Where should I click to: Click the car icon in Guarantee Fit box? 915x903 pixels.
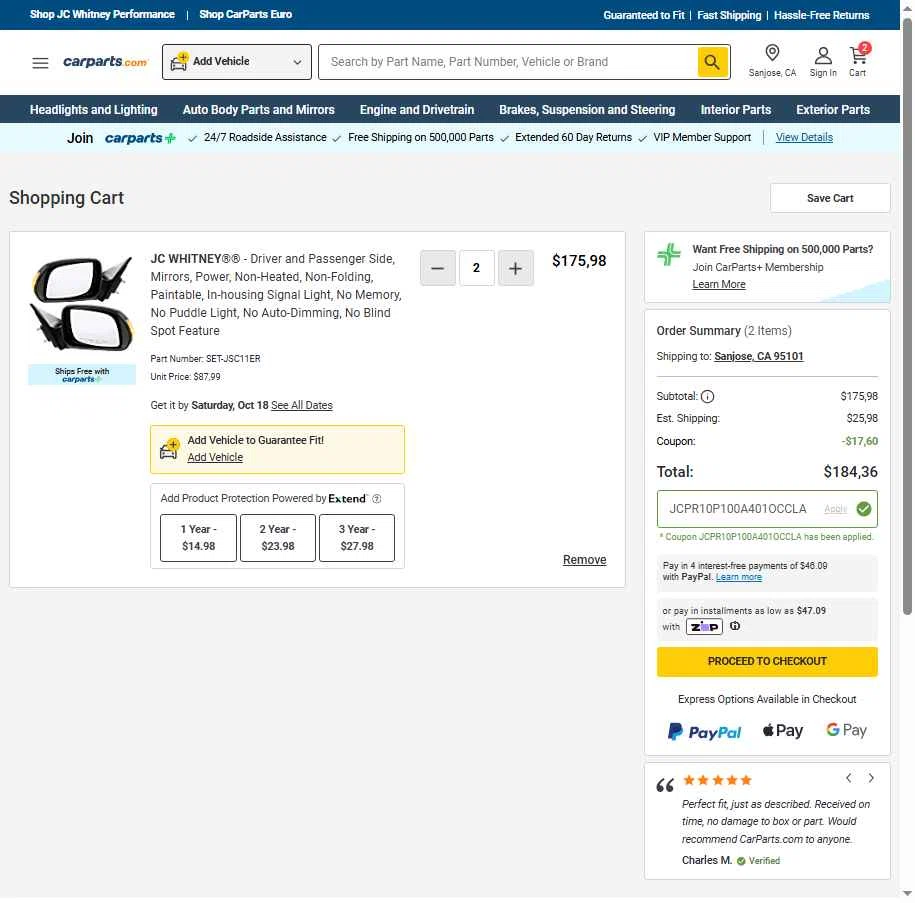169,449
